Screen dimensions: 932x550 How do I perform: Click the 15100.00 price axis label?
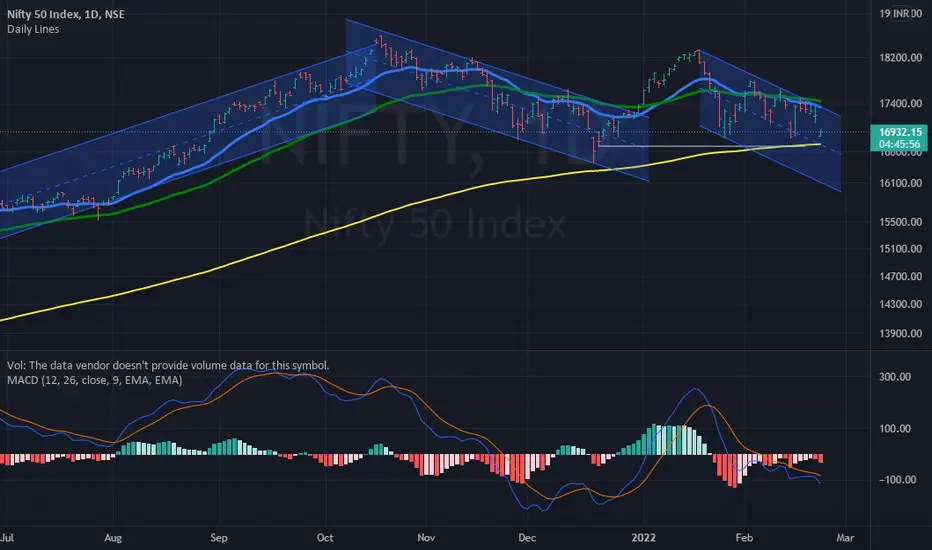(900, 249)
